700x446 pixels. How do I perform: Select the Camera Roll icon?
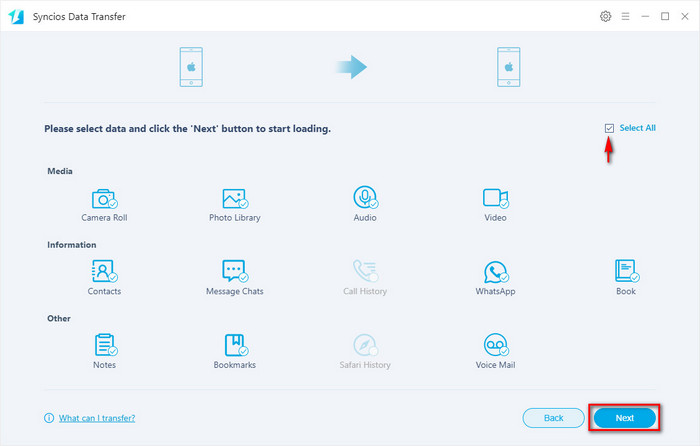104,199
